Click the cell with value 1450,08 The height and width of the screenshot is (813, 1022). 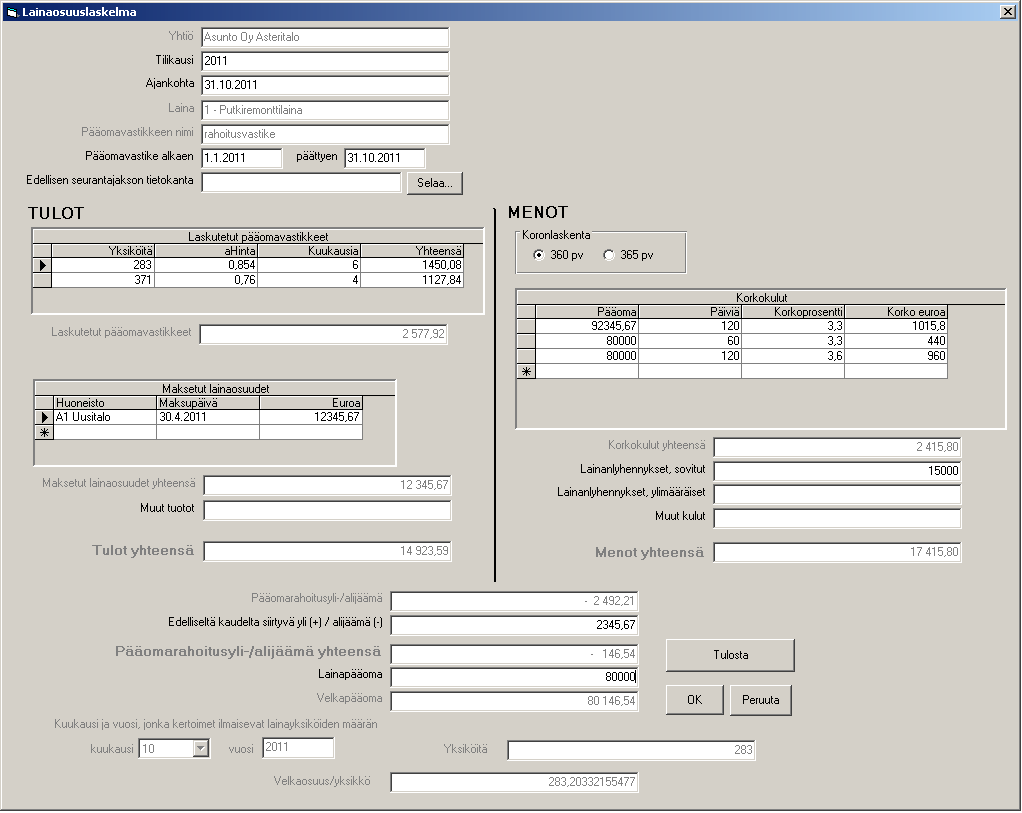pyautogui.click(x=412, y=265)
